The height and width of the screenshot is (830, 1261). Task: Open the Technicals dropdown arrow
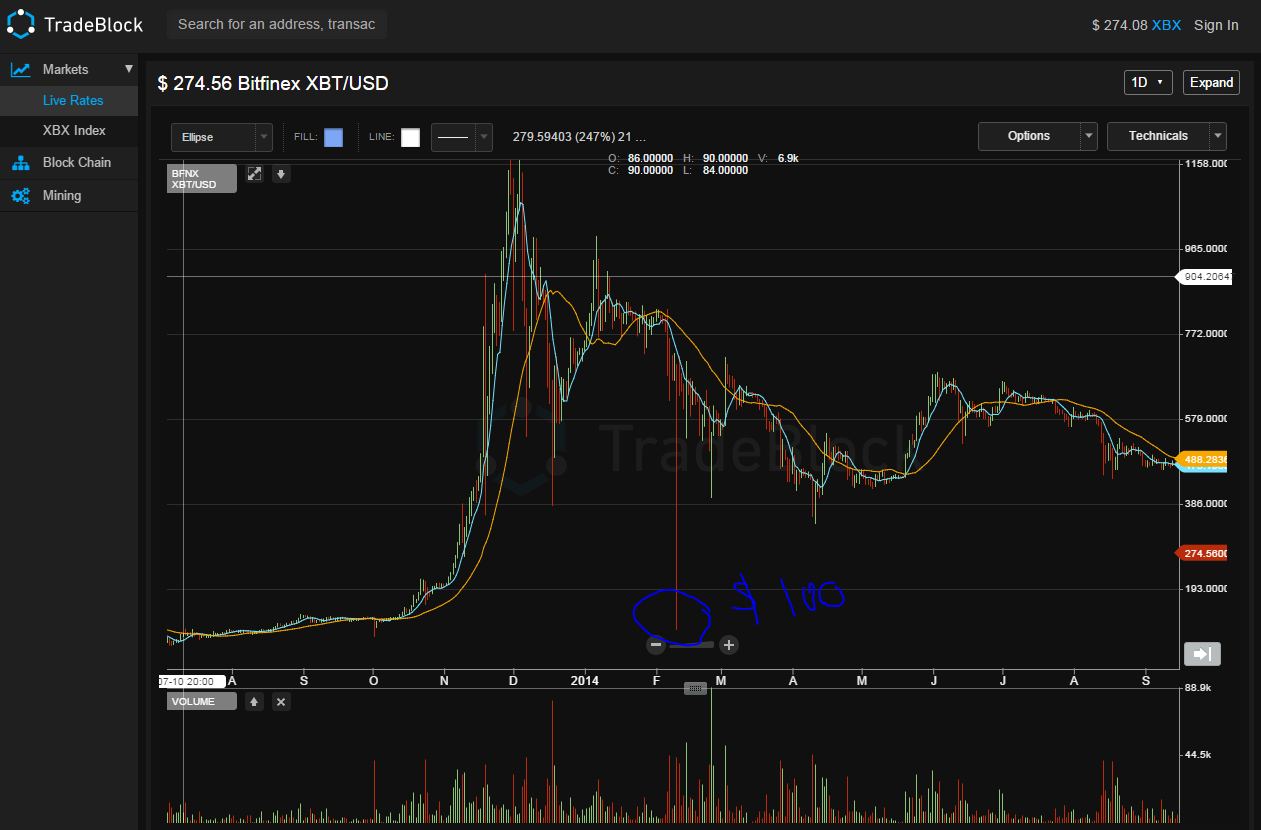click(x=1218, y=136)
